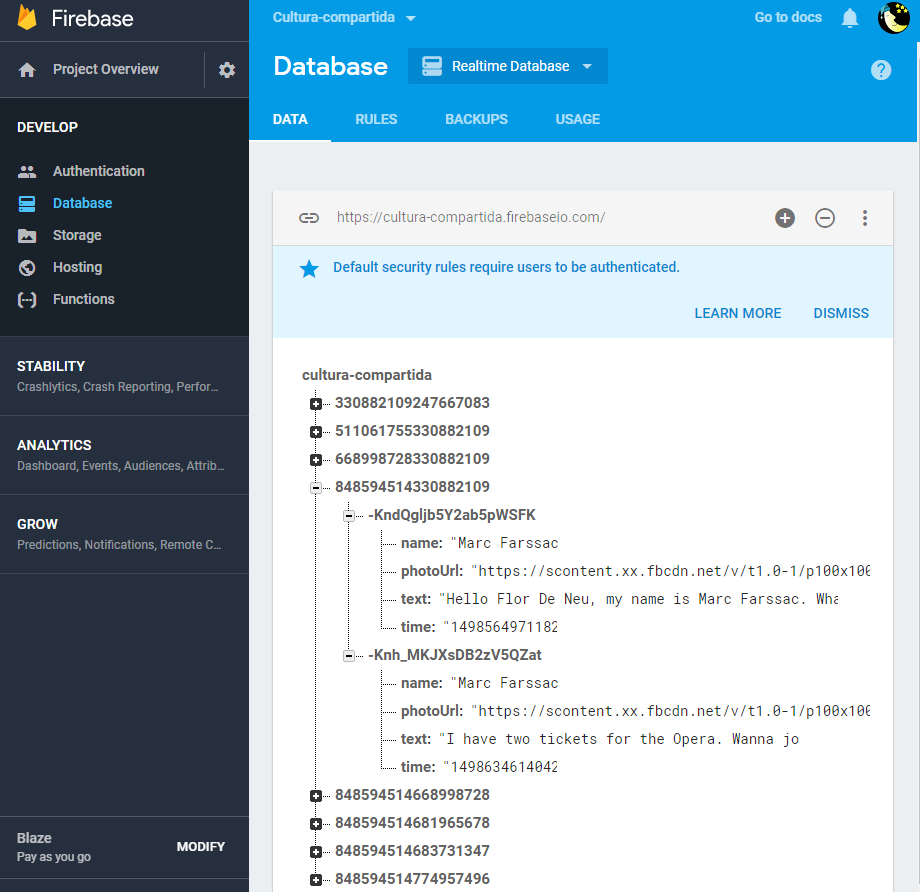Viewport: 920px width, 892px height.
Task: Select the cultura-compartida root node
Action: tap(367, 375)
